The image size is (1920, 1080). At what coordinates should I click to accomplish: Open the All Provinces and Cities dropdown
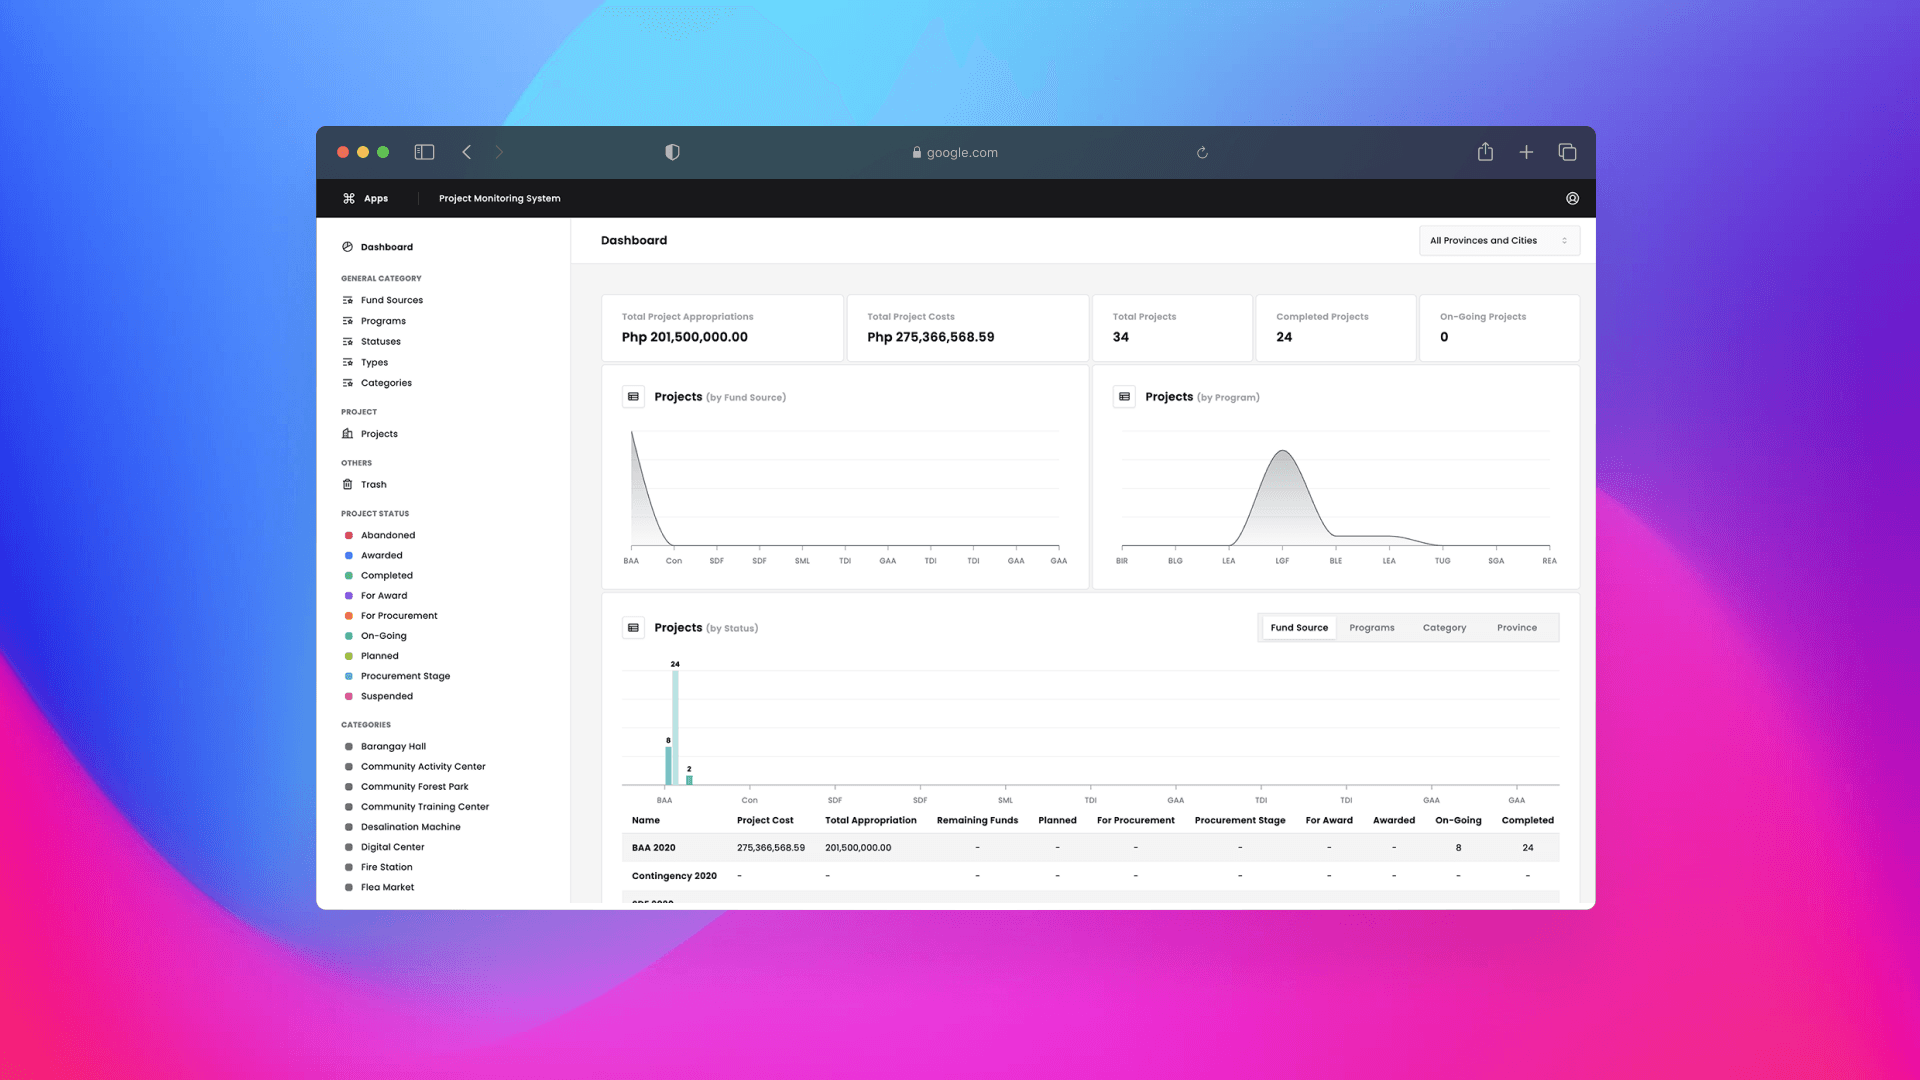coord(1498,240)
